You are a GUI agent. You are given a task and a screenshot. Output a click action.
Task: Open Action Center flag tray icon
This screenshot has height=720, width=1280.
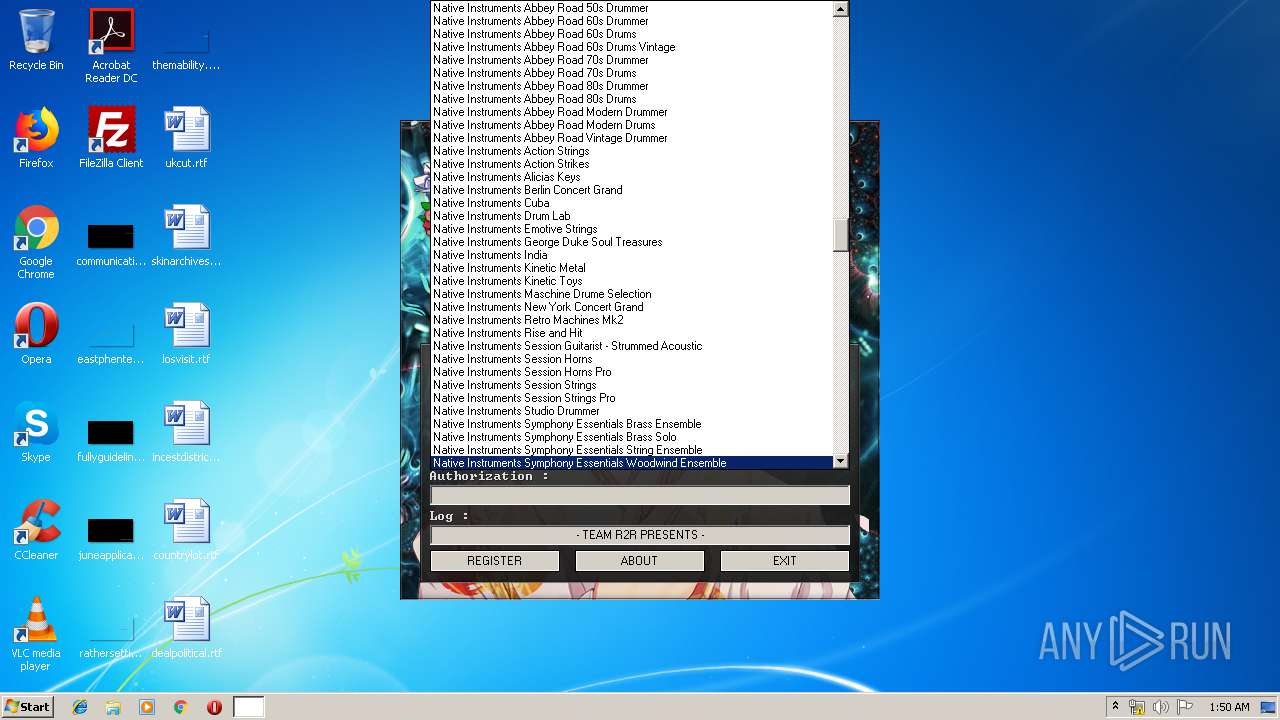tap(1185, 707)
